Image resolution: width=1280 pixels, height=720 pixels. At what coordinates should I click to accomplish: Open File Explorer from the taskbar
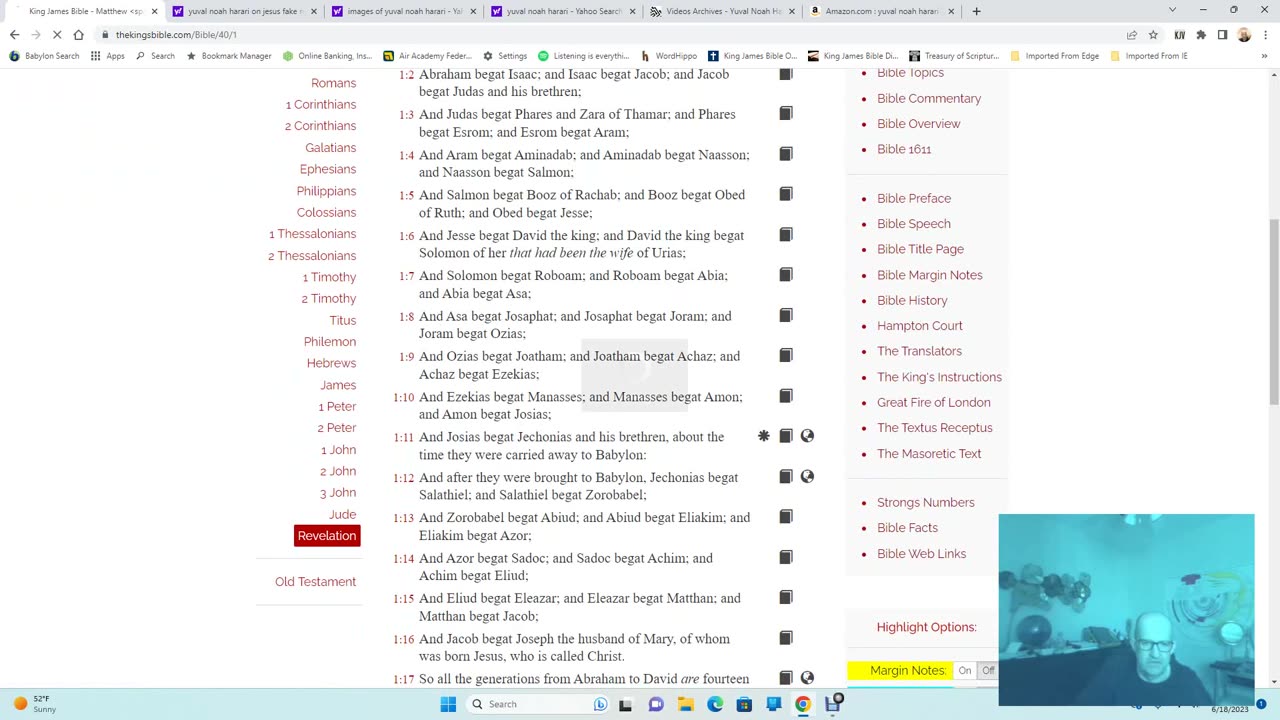click(x=686, y=704)
